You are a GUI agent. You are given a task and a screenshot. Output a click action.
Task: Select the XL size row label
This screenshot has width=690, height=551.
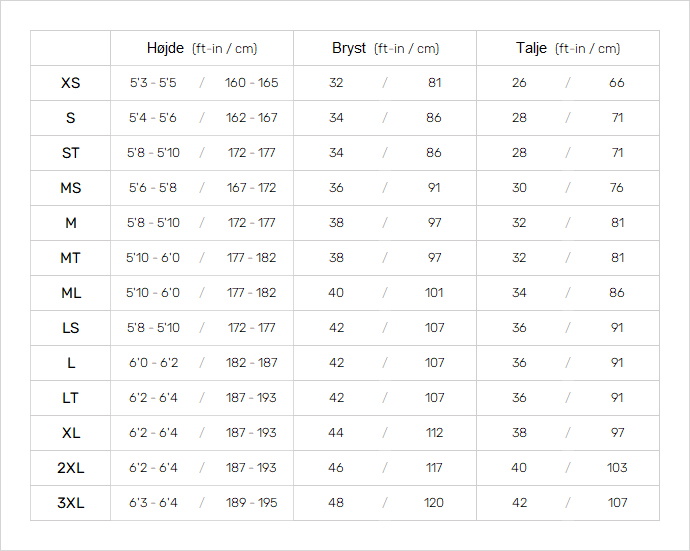[x=70, y=433]
